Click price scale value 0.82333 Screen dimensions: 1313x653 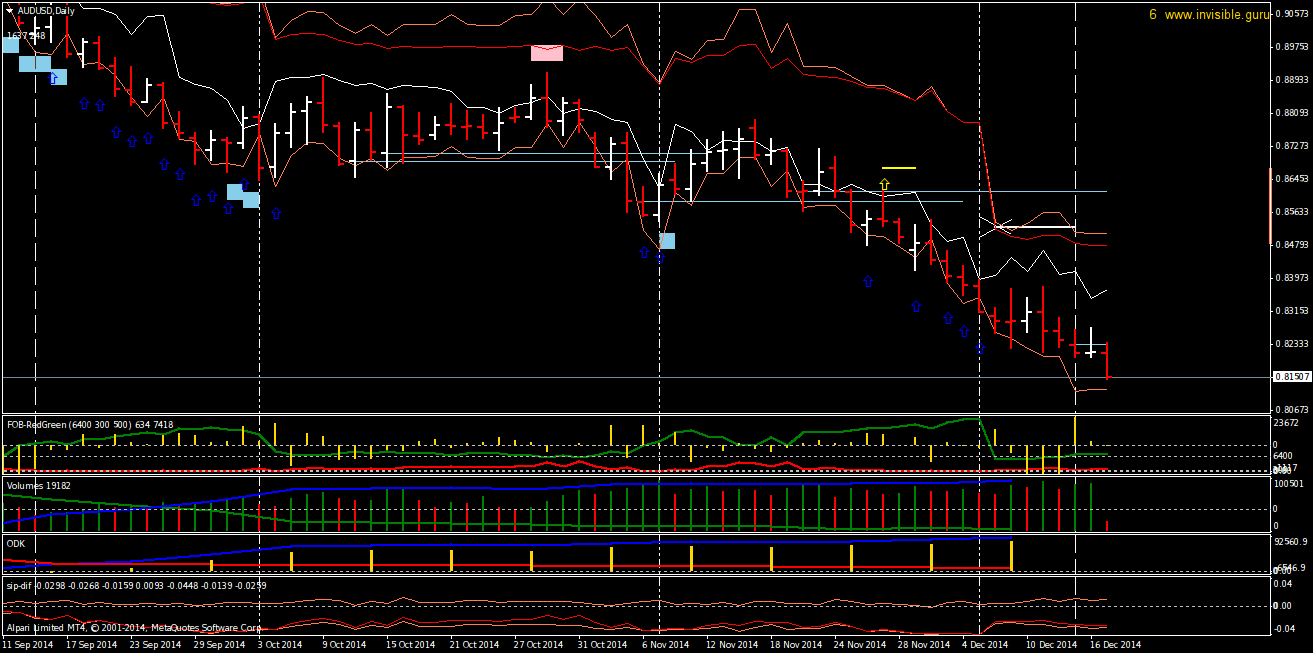click(1293, 344)
